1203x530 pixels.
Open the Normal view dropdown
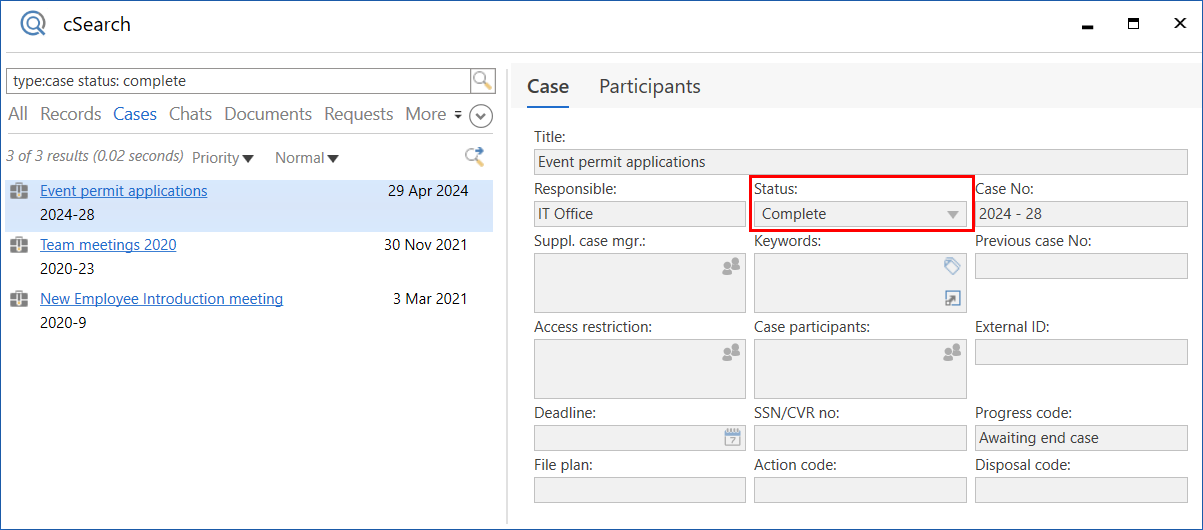(307, 158)
